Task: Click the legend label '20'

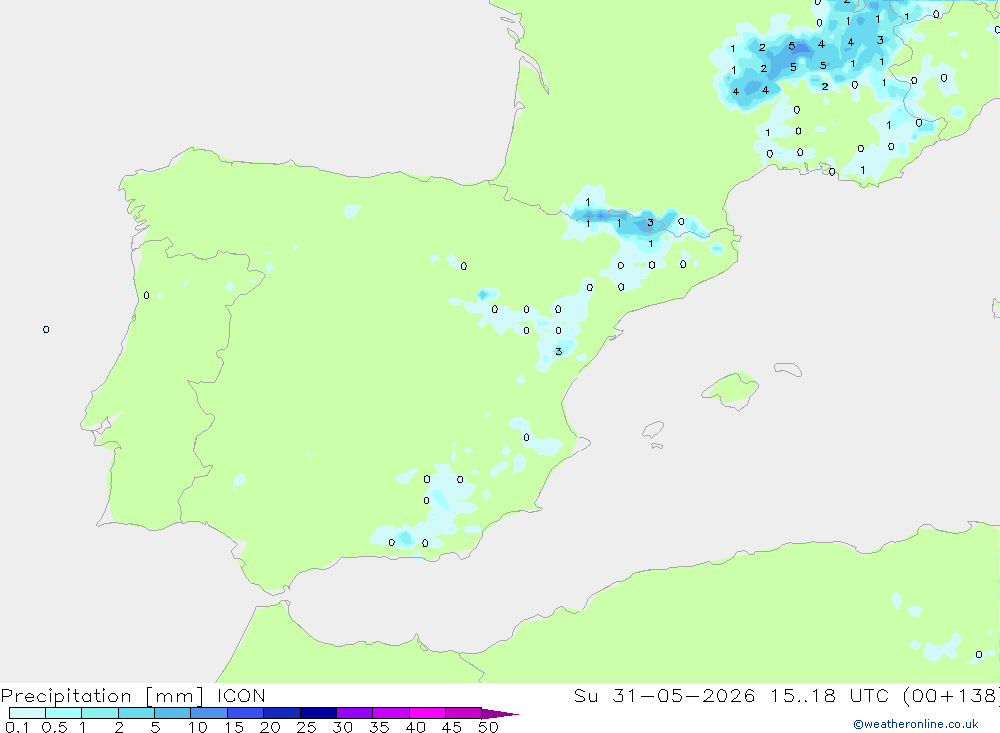Action: coord(270,727)
